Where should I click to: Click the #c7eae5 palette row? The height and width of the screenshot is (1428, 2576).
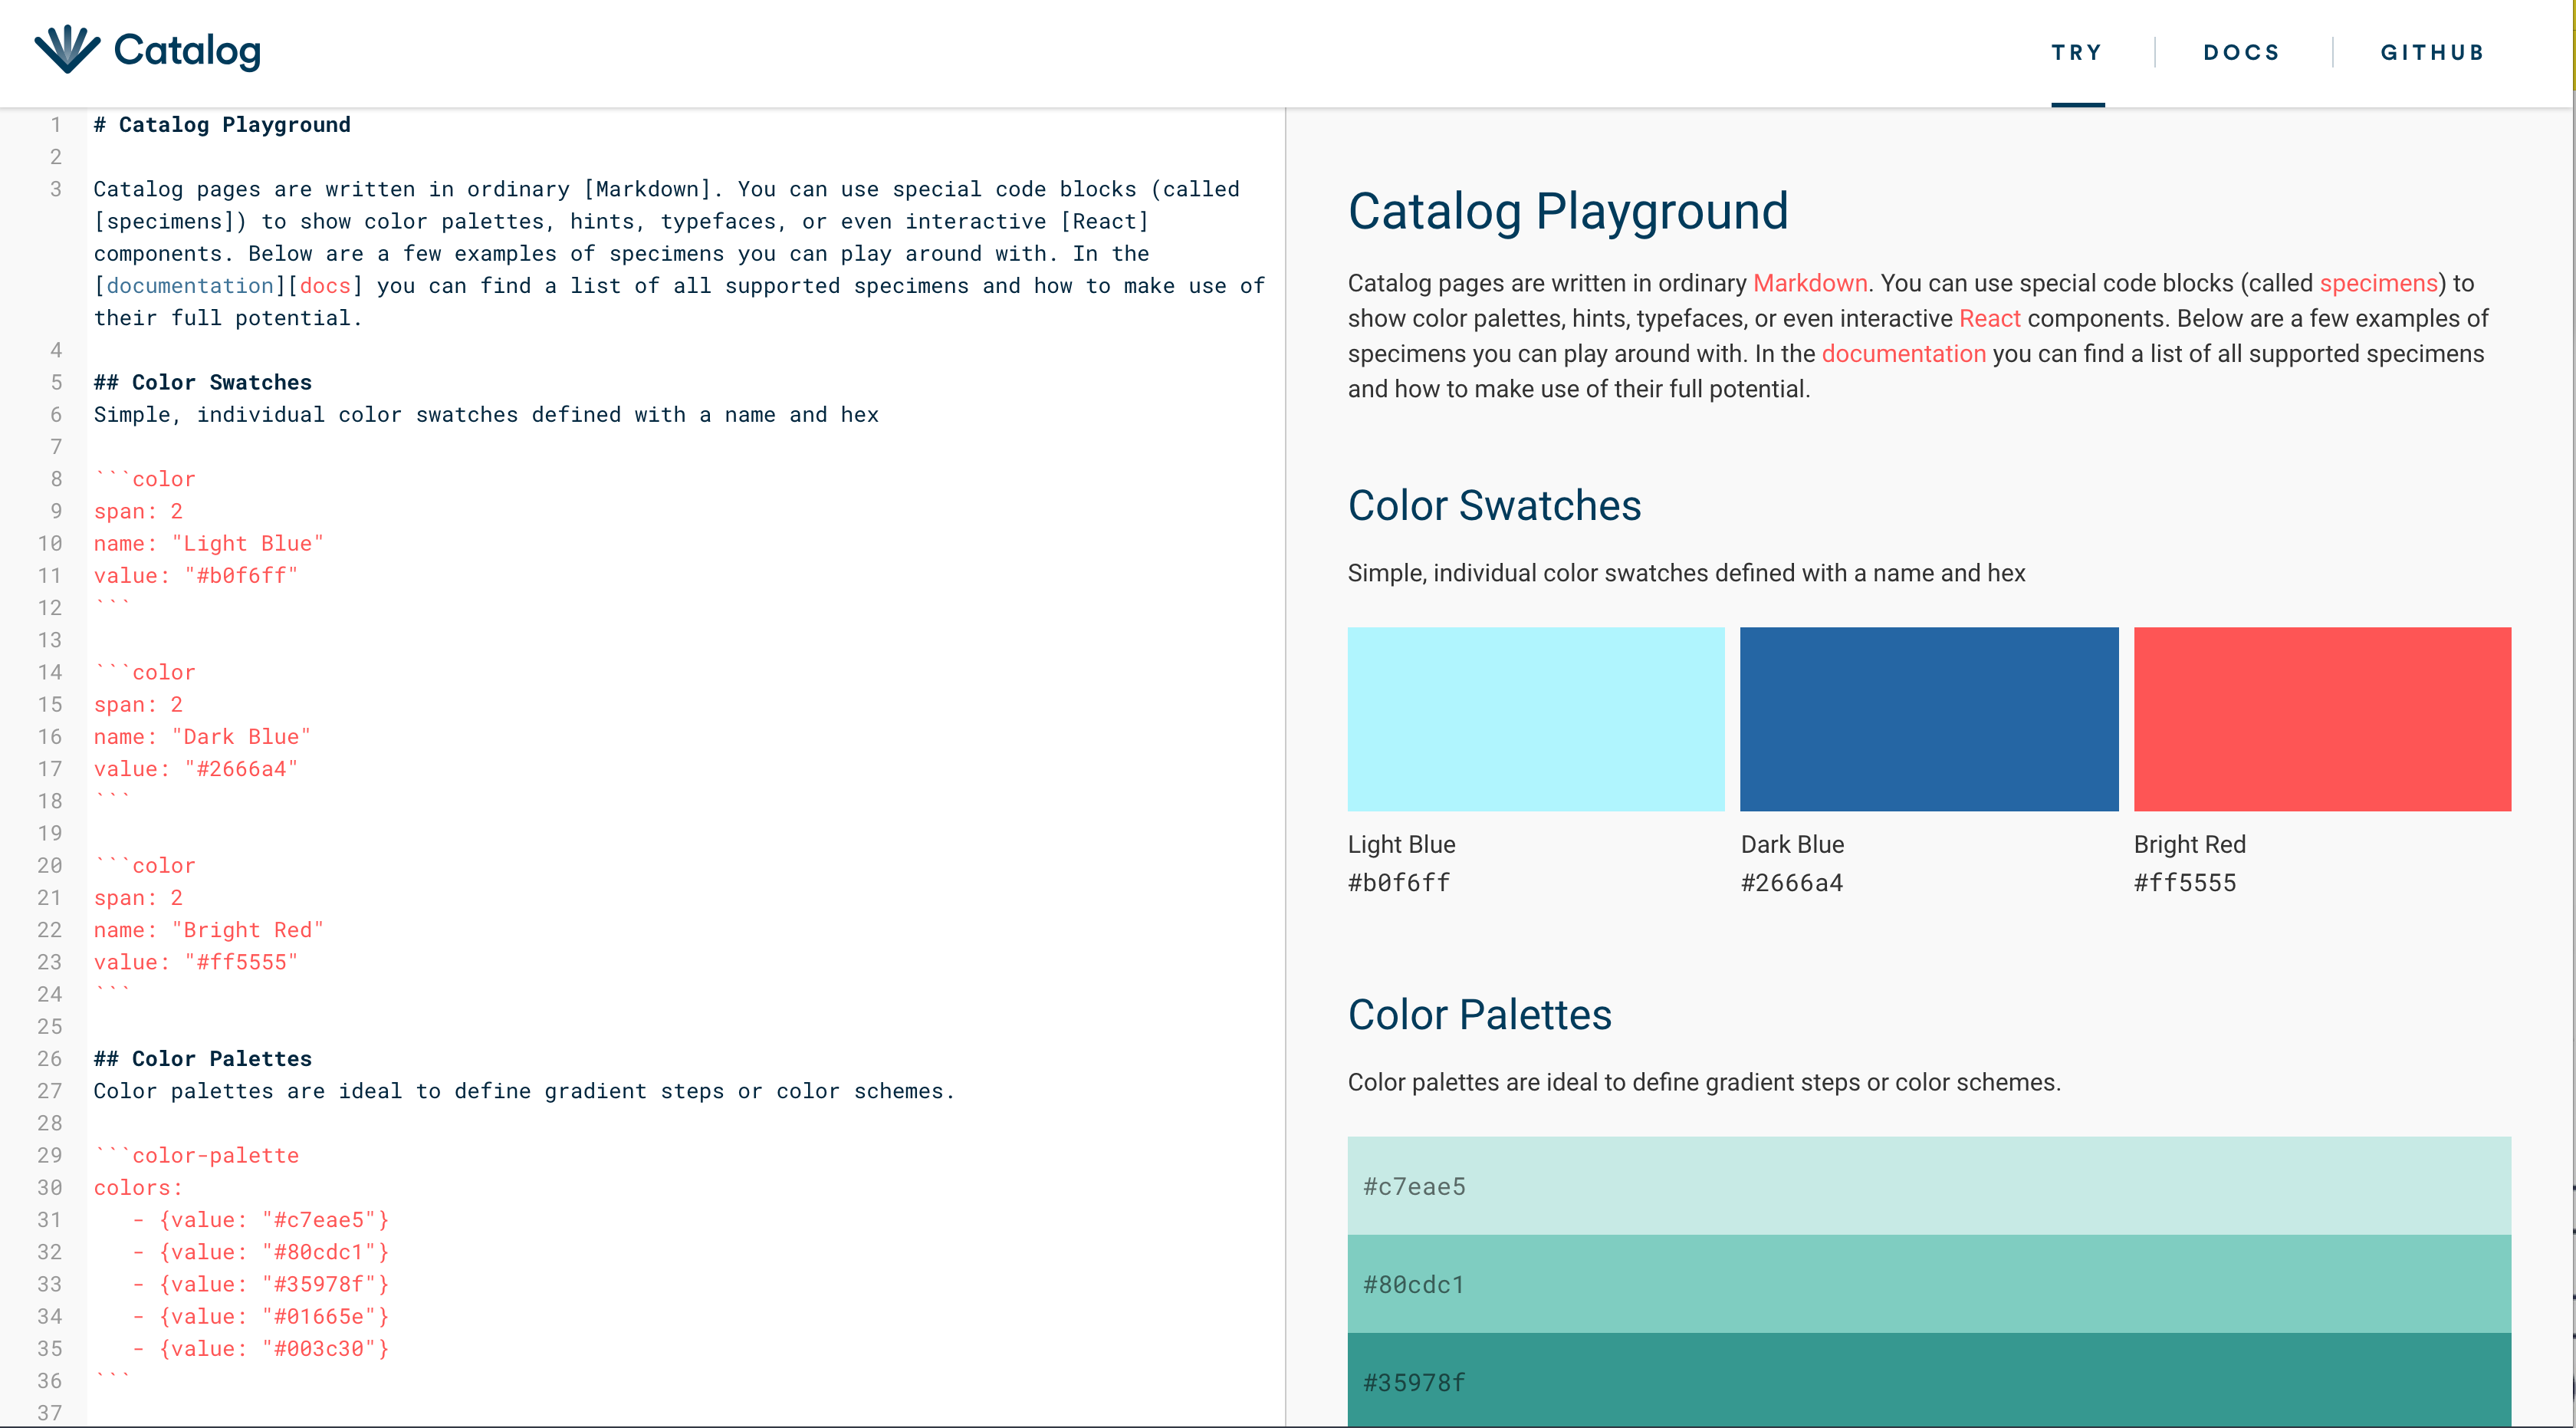1928,1186
